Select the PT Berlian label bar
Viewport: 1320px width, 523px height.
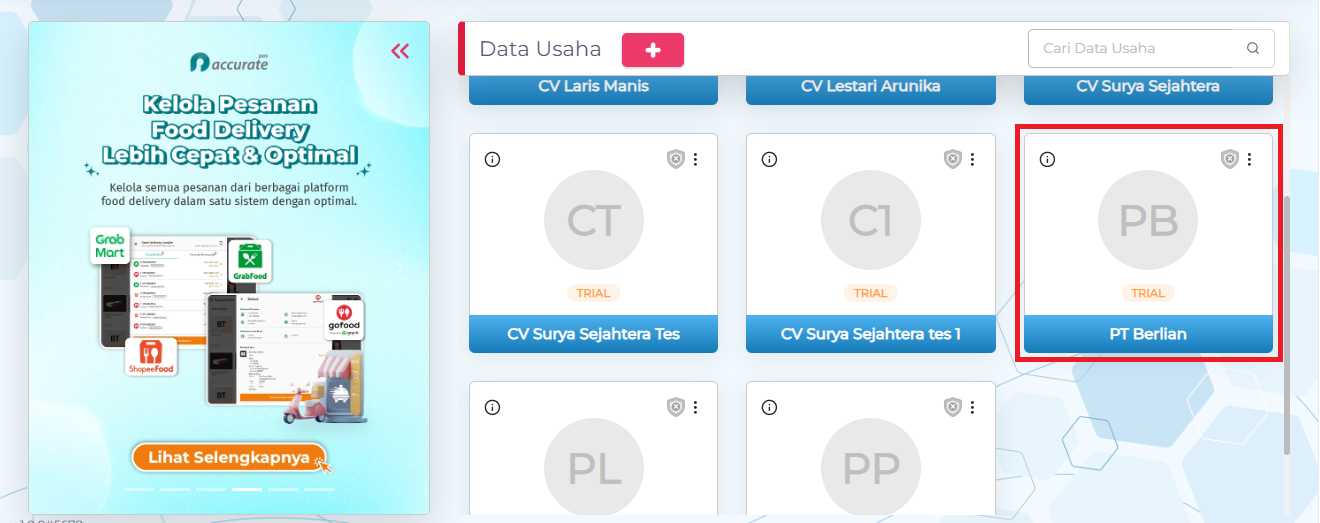[1148, 334]
